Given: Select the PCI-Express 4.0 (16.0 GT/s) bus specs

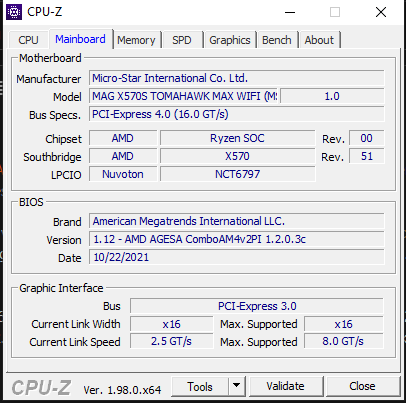Looking at the screenshot, I should pyautogui.click(x=237, y=114).
